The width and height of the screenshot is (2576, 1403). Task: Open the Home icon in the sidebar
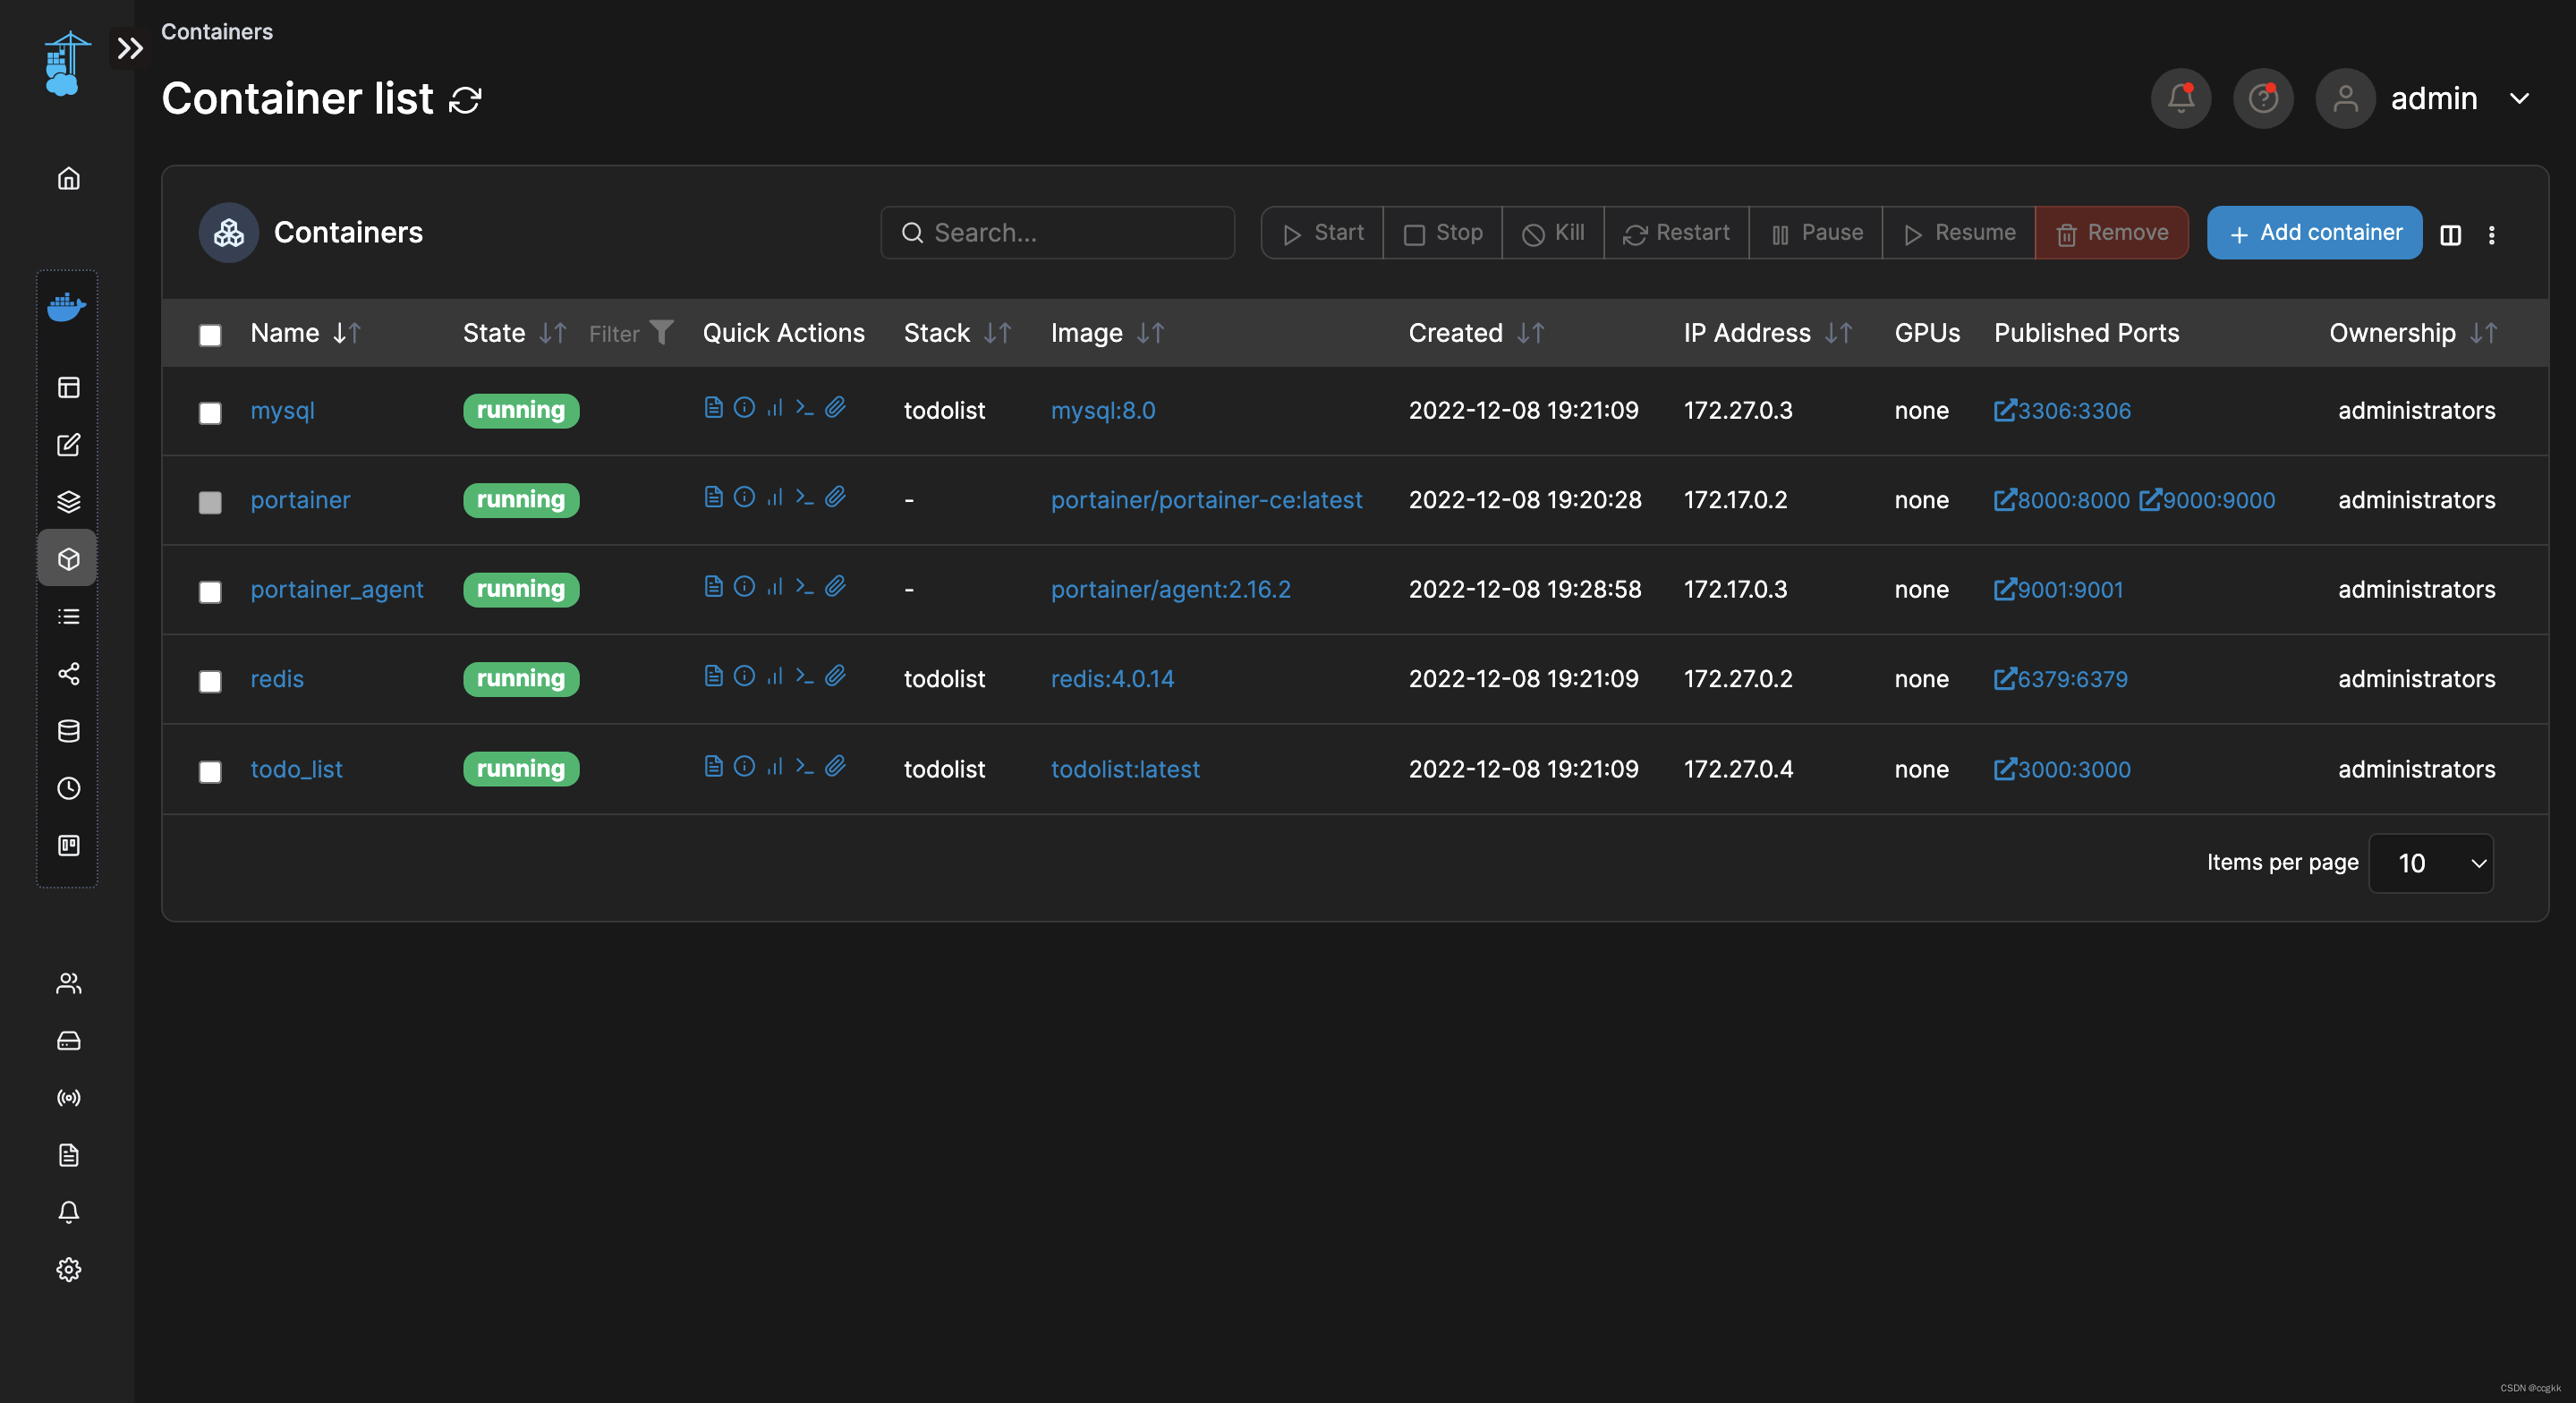pyautogui.click(x=68, y=179)
